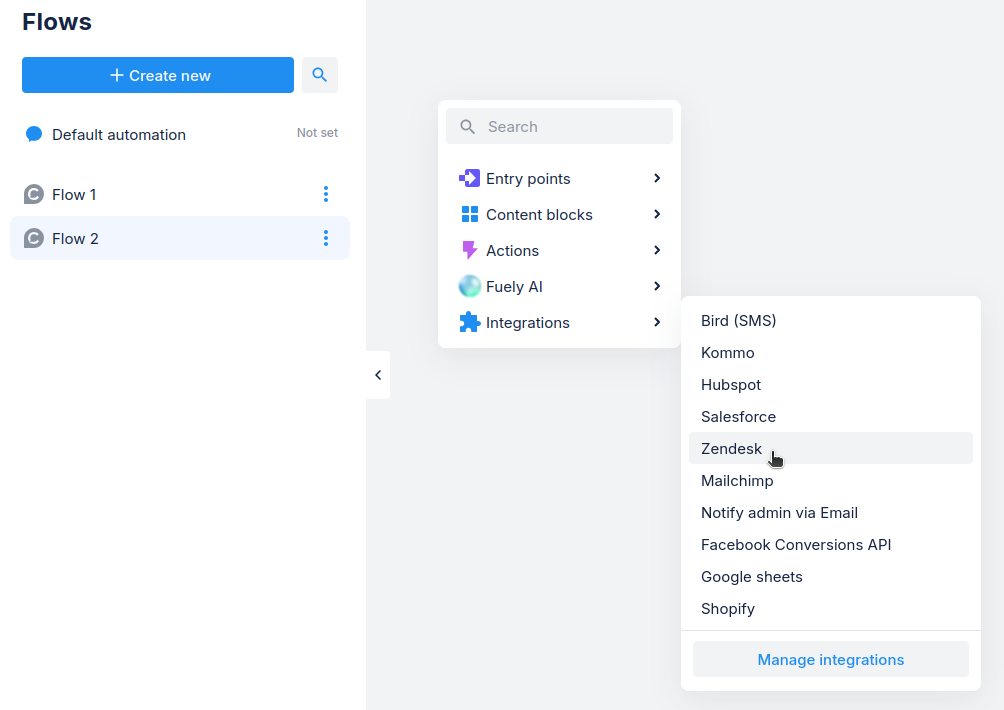The height and width of the screenshot is (710, 1004).
Task: Select Zendesk from the integrations list
Action: point(731,449)
